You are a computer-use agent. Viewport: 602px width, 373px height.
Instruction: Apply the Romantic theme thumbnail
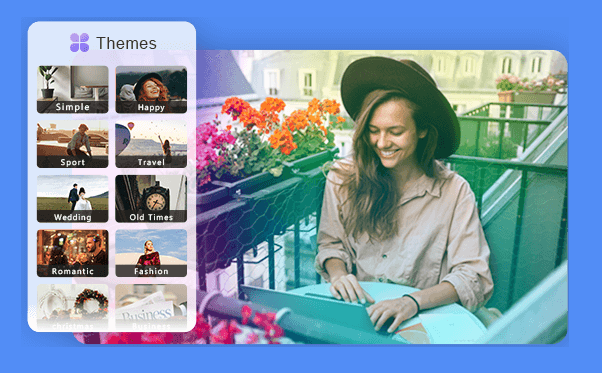[73, 253]
